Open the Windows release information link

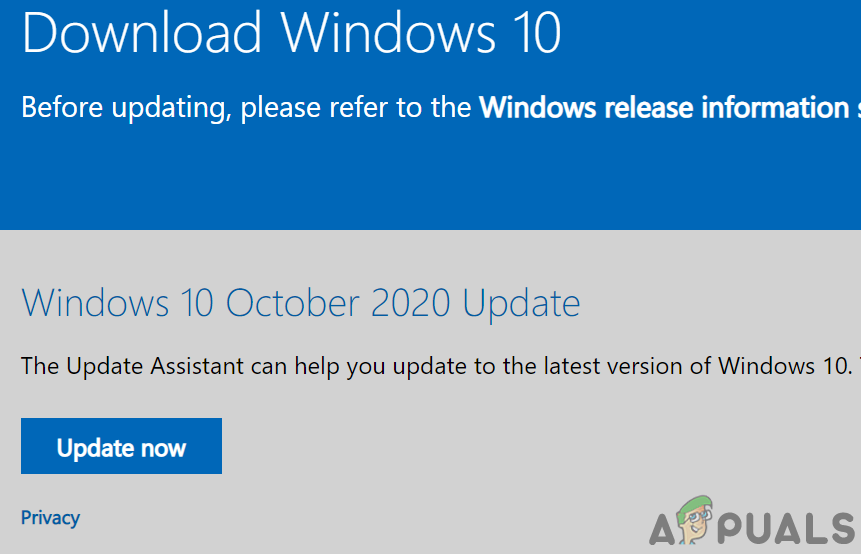tap(664, 107)
